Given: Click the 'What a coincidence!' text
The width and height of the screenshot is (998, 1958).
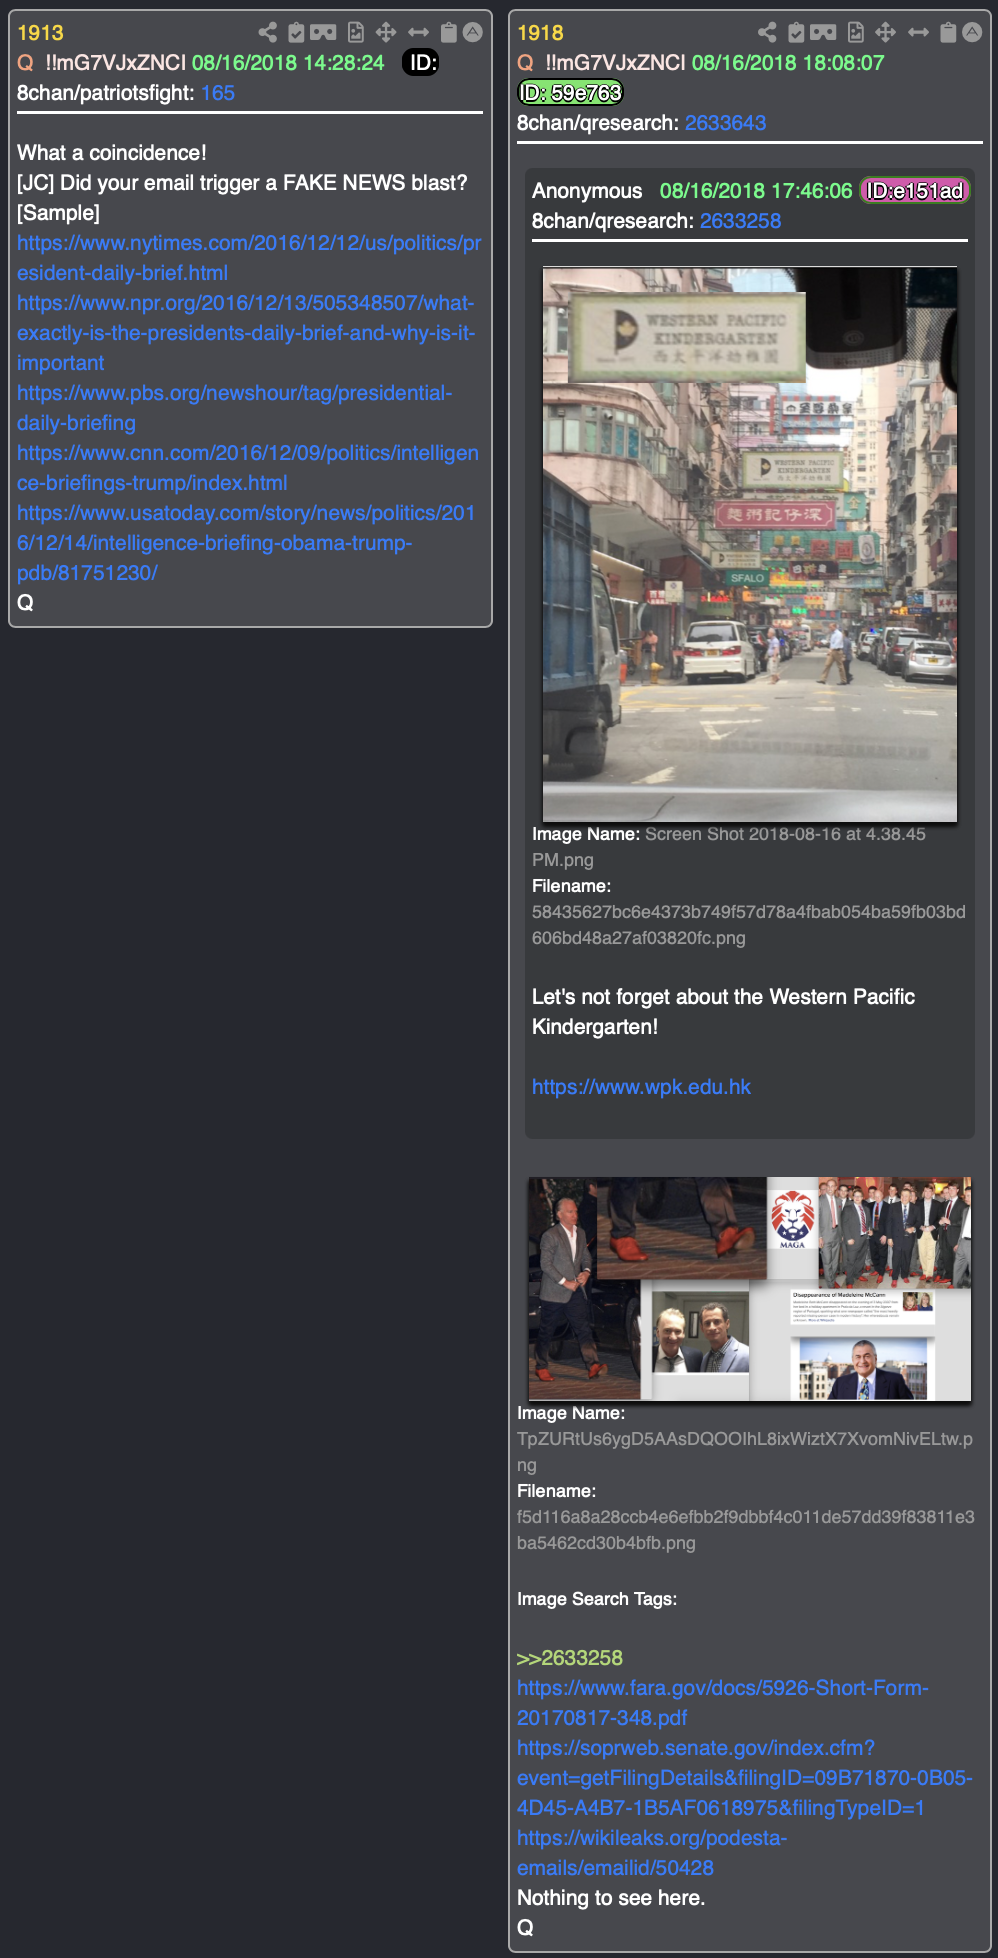Looking at the screenshot, I should pos(112,153).
